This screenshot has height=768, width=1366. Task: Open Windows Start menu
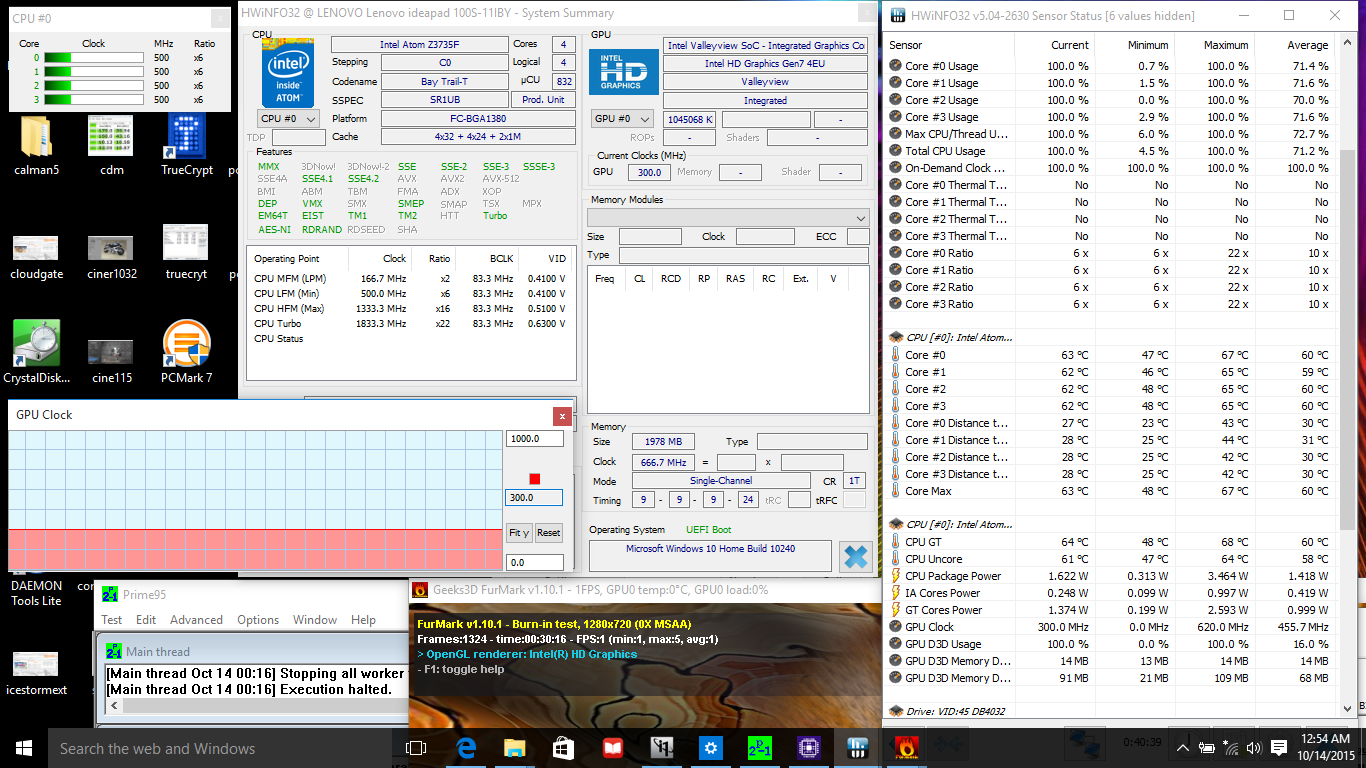coord(24,748)
